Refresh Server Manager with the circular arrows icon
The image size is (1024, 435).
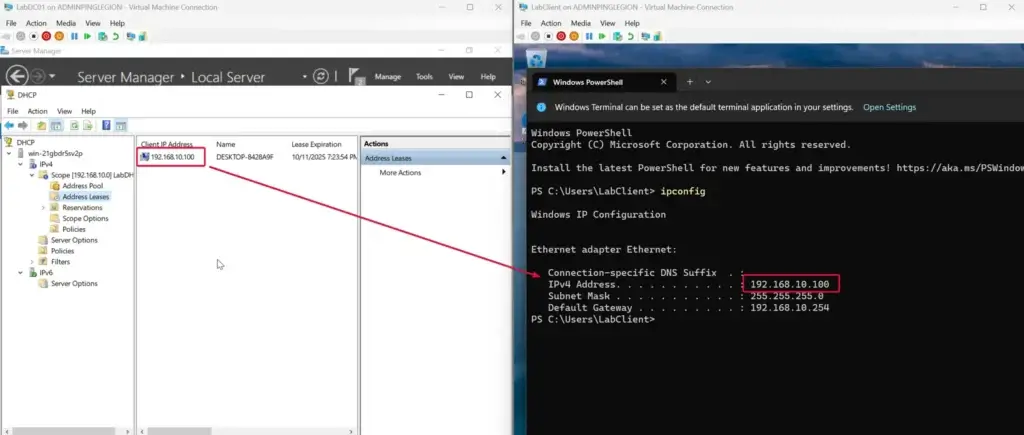pos(321,76)
